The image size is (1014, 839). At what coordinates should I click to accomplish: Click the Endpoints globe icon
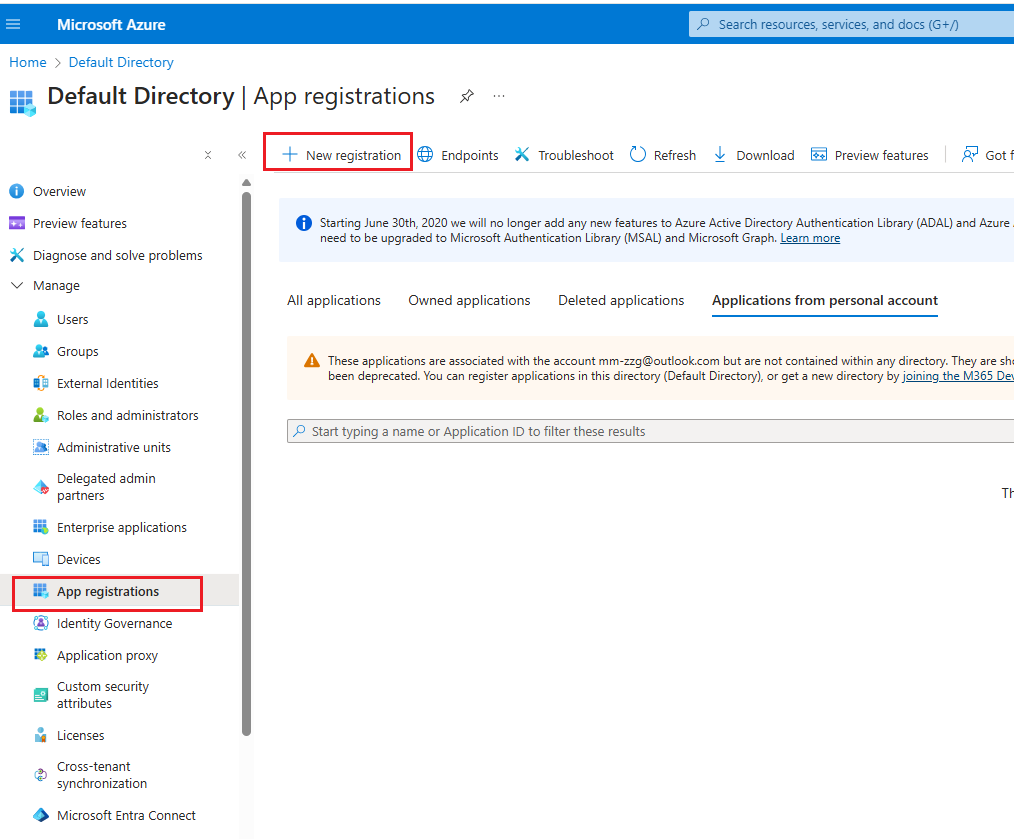425,155
